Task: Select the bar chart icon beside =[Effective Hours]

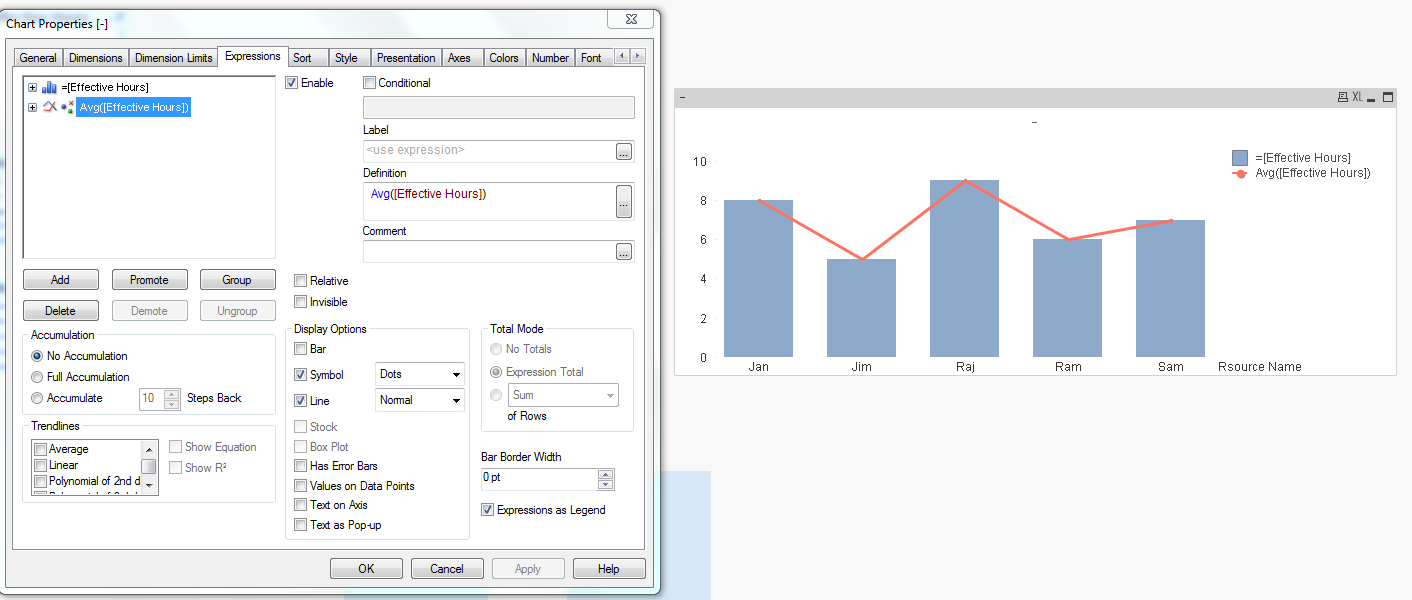Action: [x=49, y=87]
